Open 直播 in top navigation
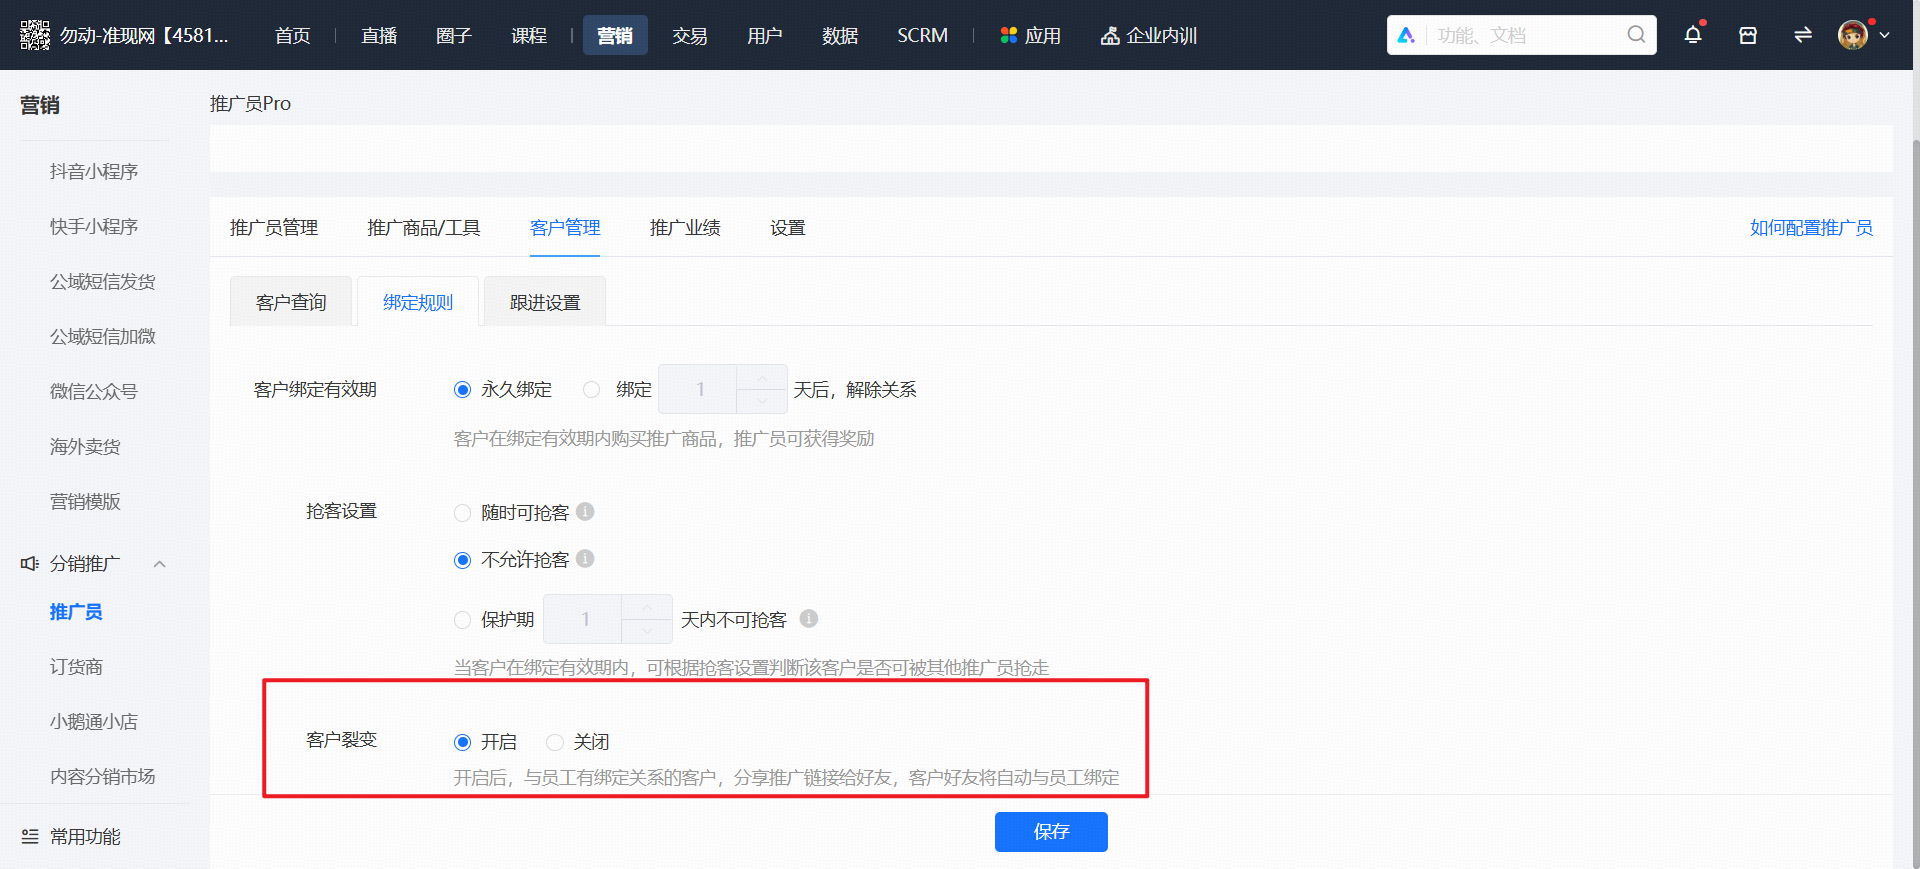This screenshot has height=869, width=1920. coord(379,35)
